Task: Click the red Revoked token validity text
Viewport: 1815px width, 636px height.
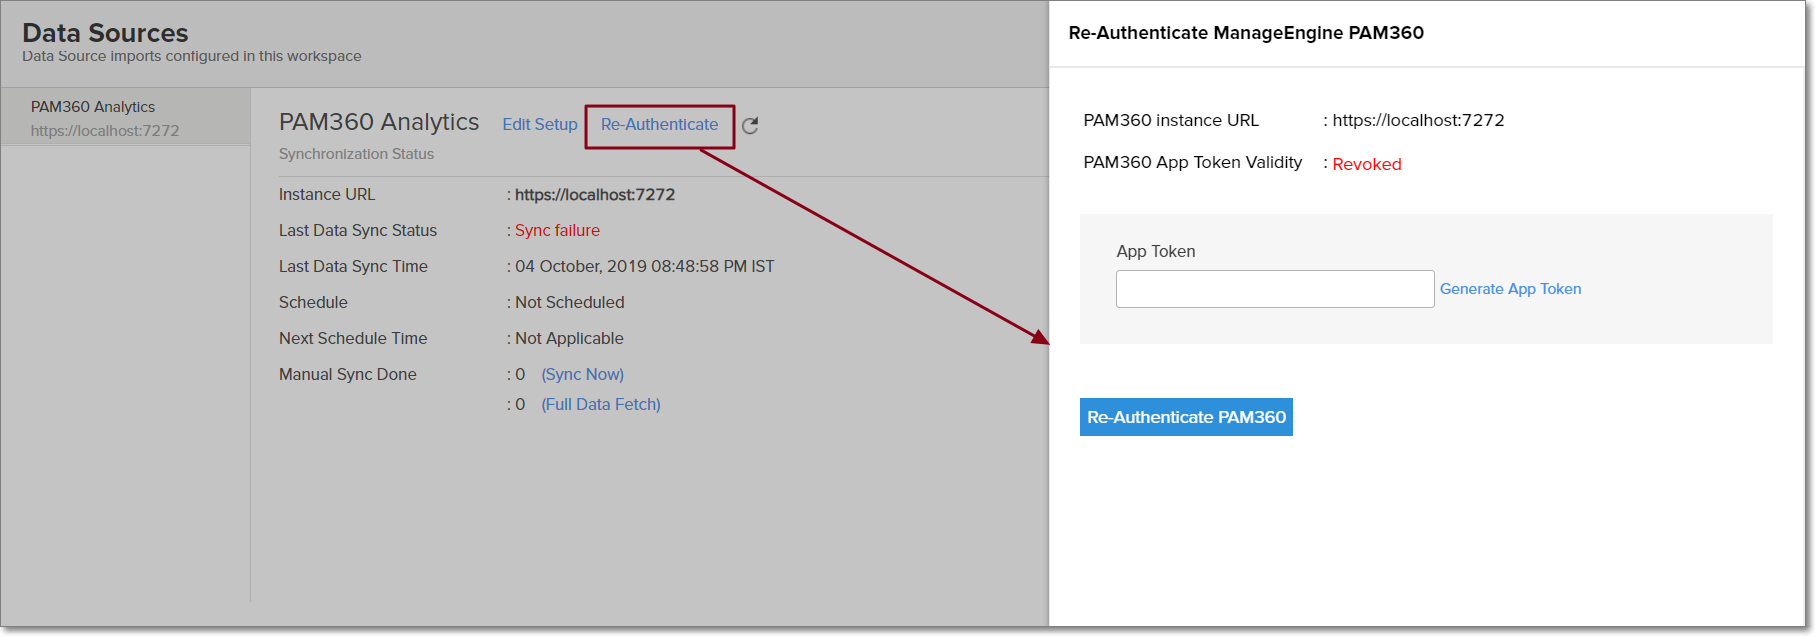Action: pos(1366,164)
